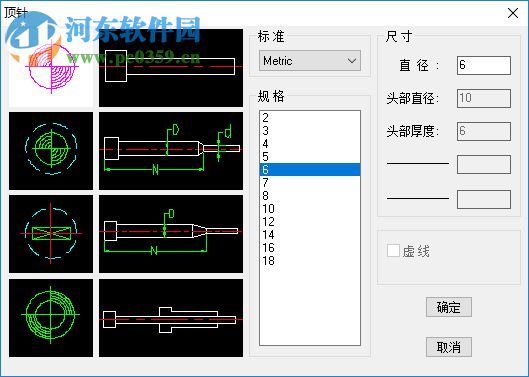Image resolution: width=529 pixels, height=377 pixels.
Task: Select size 4 in the spec list
Action: 310,143
